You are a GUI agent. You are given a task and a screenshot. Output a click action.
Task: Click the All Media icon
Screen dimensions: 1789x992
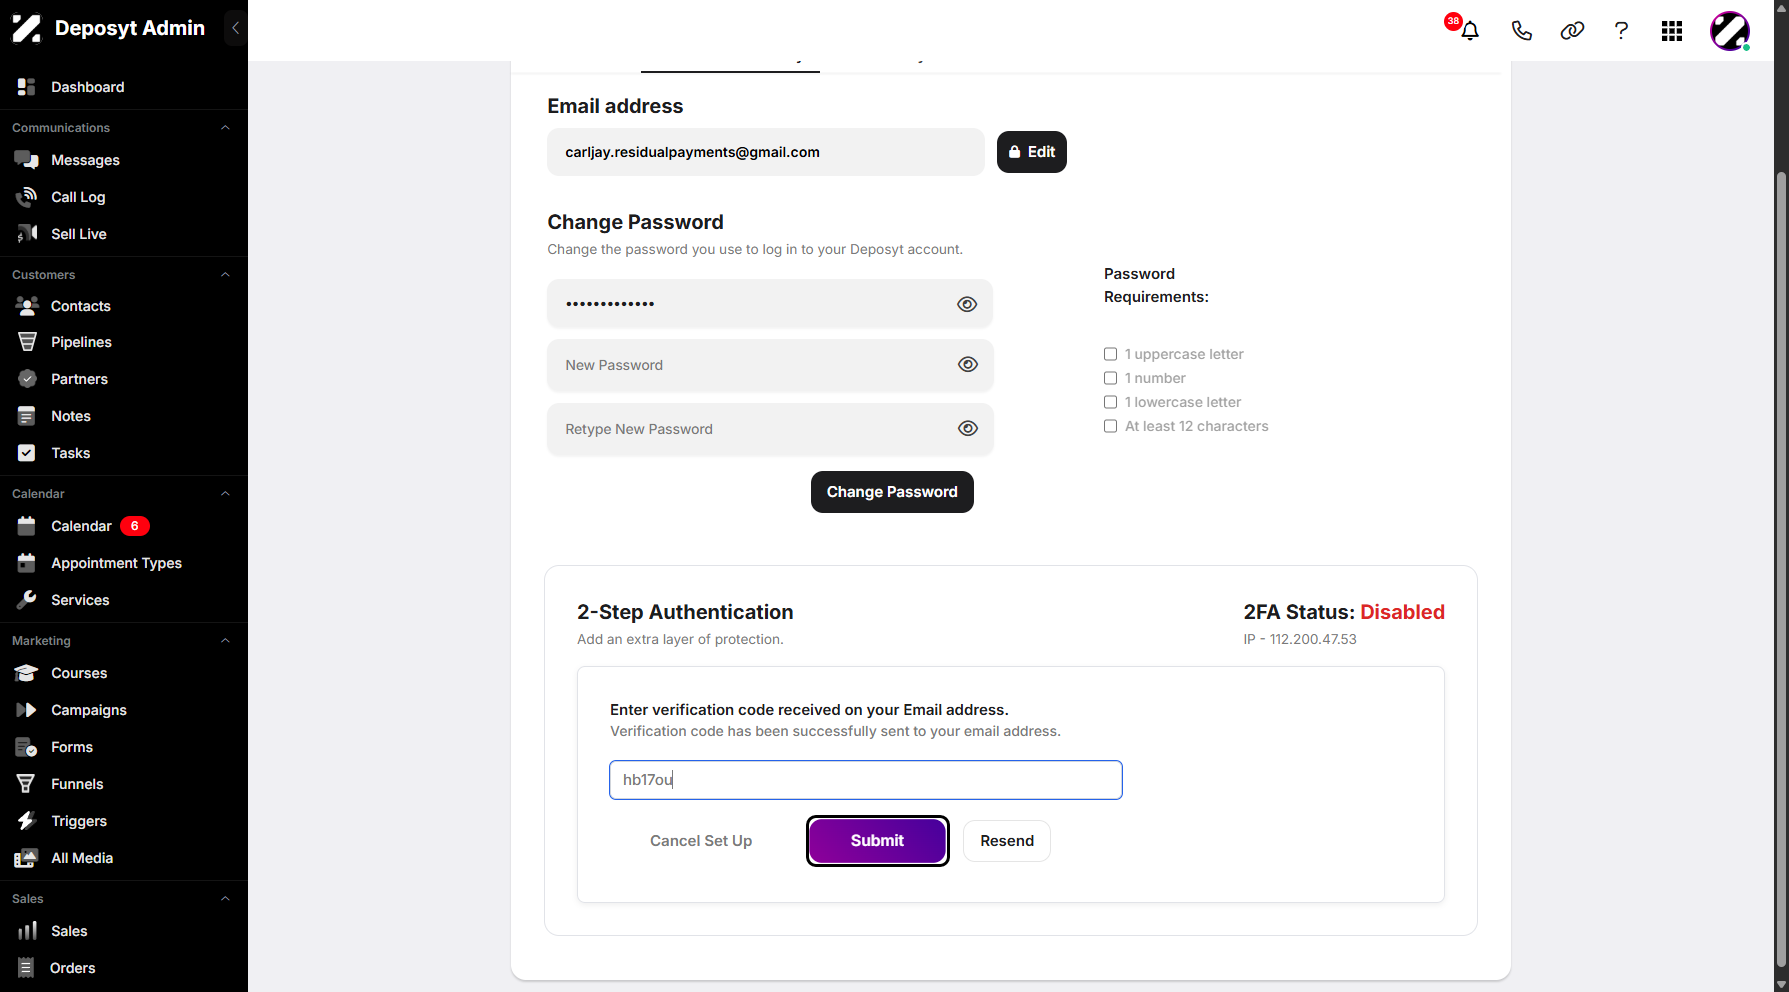tap(27, 858)
